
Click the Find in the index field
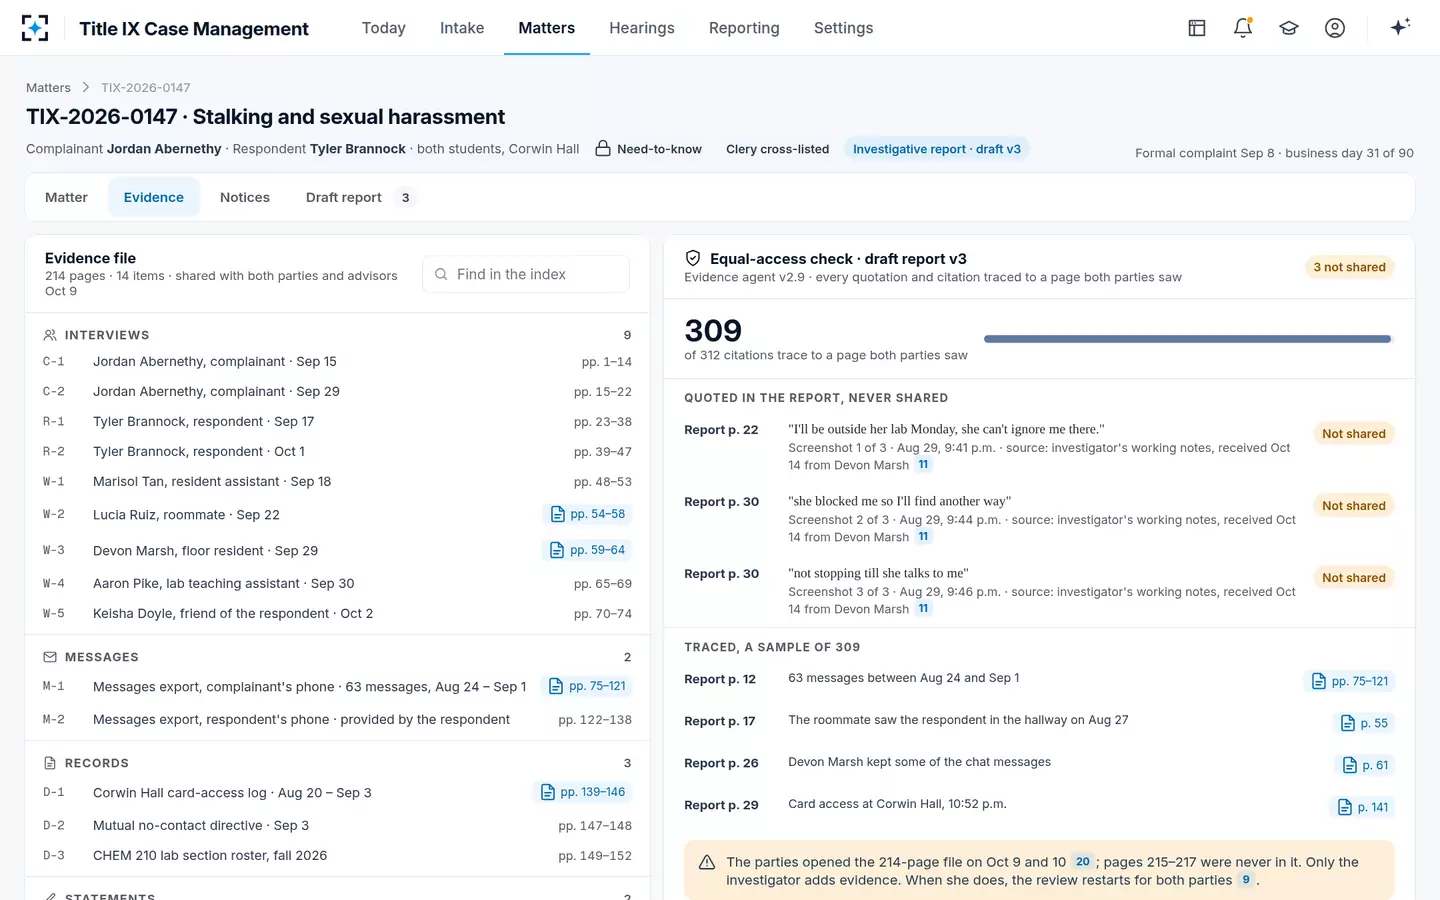[526, 274]
